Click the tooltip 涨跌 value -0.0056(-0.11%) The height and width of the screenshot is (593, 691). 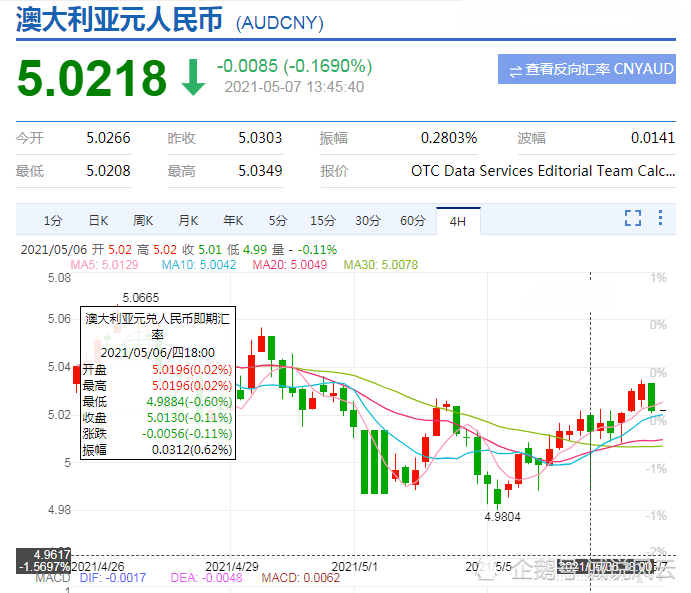coord(187,434)
